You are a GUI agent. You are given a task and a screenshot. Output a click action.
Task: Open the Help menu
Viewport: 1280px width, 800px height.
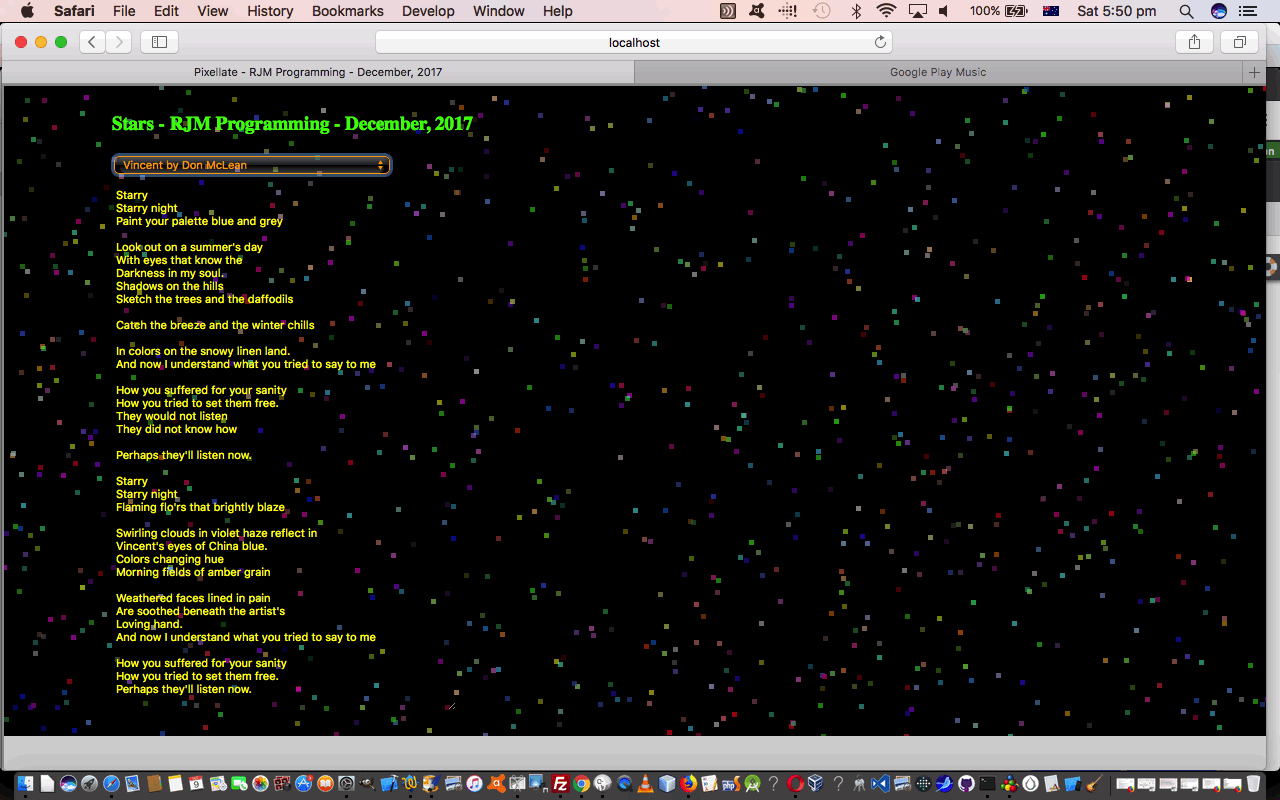click(x=558, y=11)
